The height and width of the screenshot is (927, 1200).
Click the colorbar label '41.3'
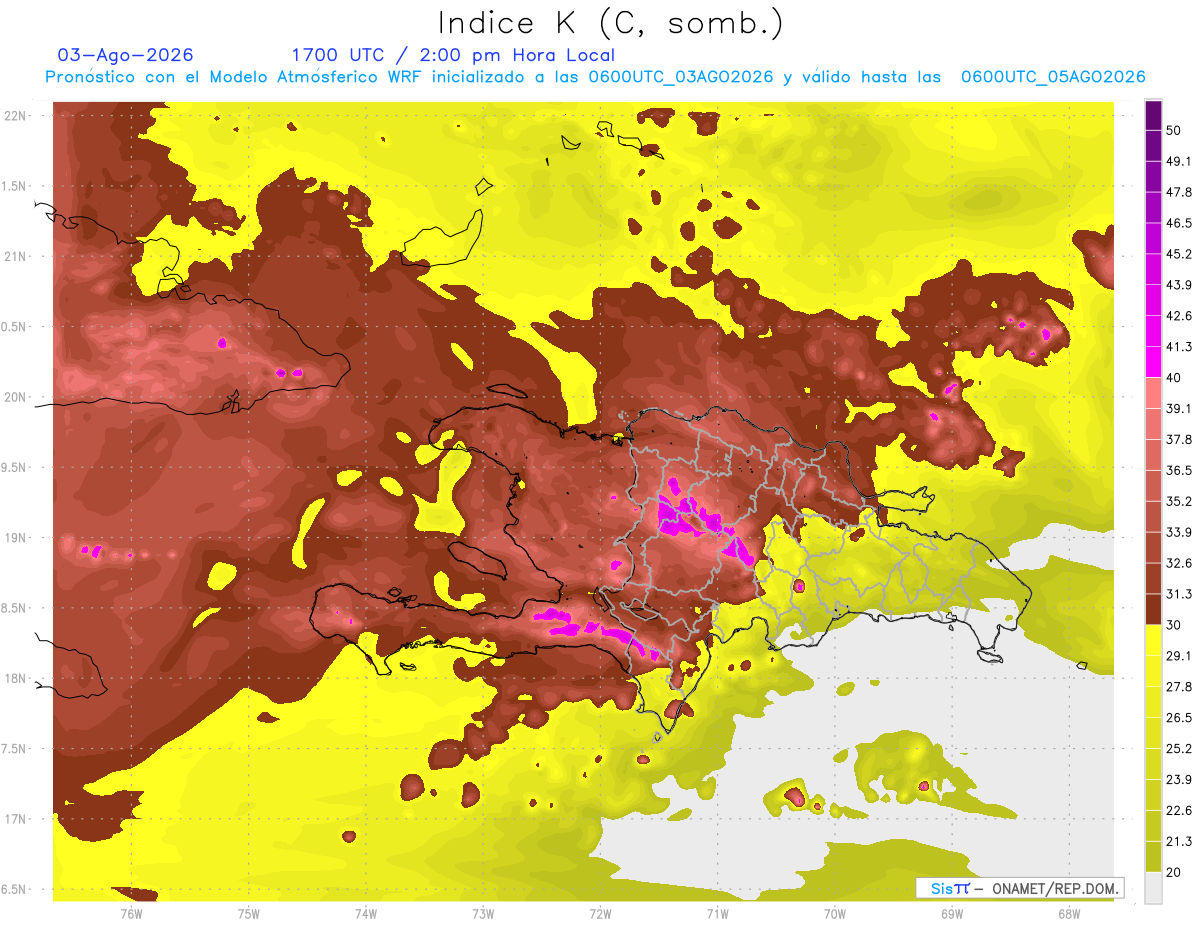[x=1179, y=347]
